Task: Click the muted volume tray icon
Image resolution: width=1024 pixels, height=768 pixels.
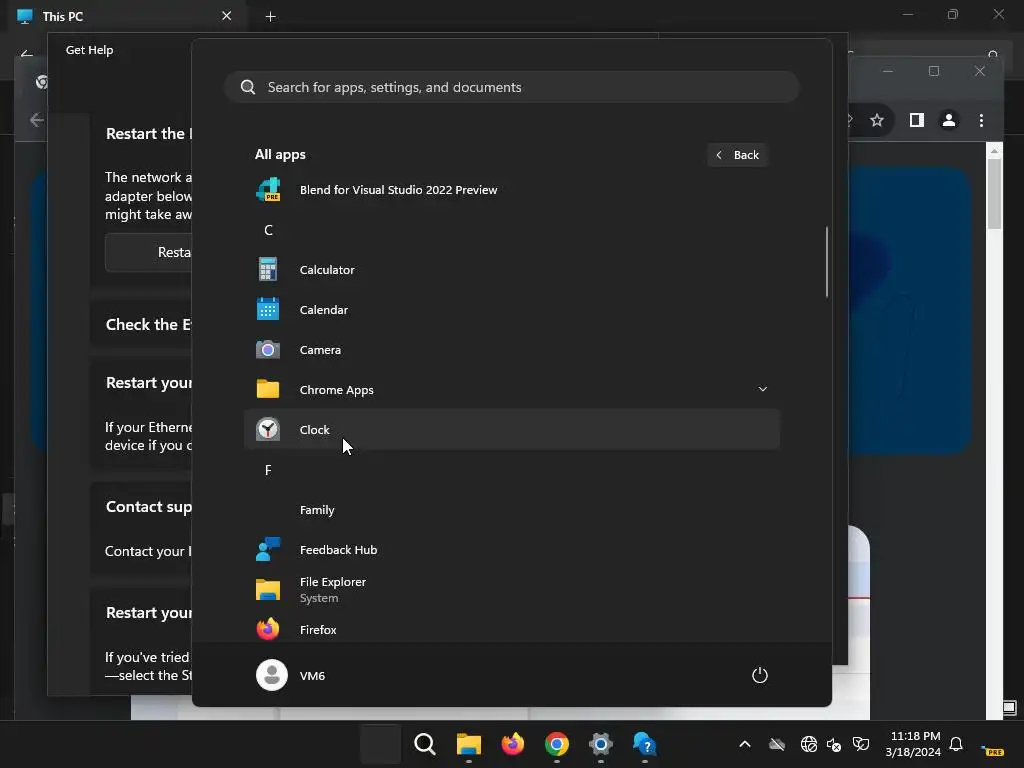Action: pyautogui.click(x=834, y=744)
